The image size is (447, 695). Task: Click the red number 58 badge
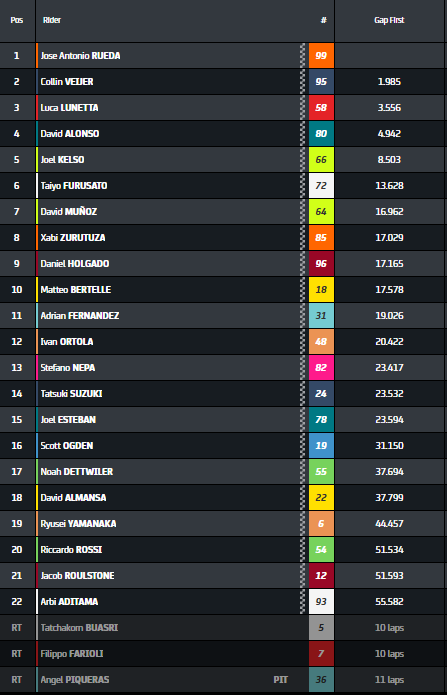tap(321, 107)
